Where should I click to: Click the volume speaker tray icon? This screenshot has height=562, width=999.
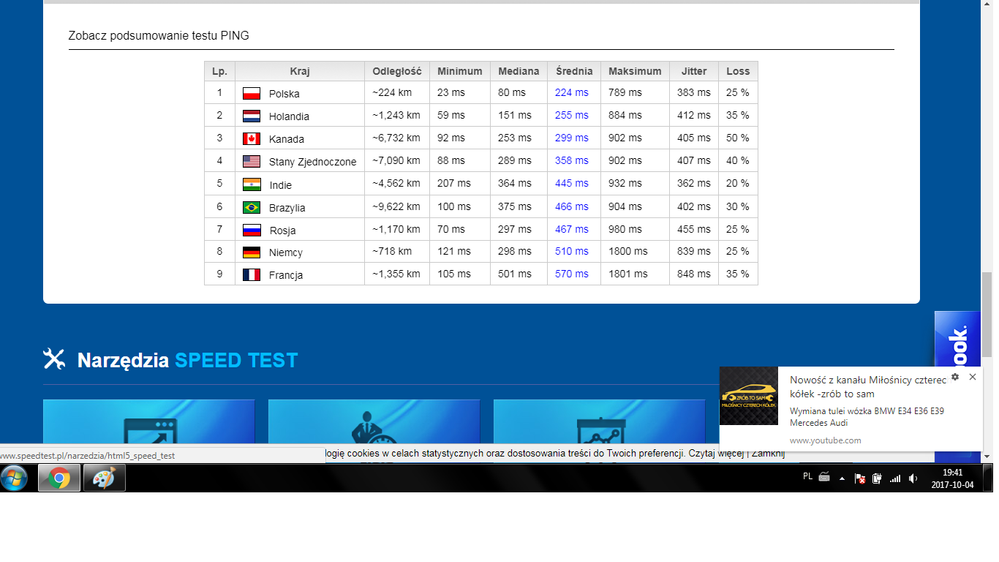[x=913, y=478]
